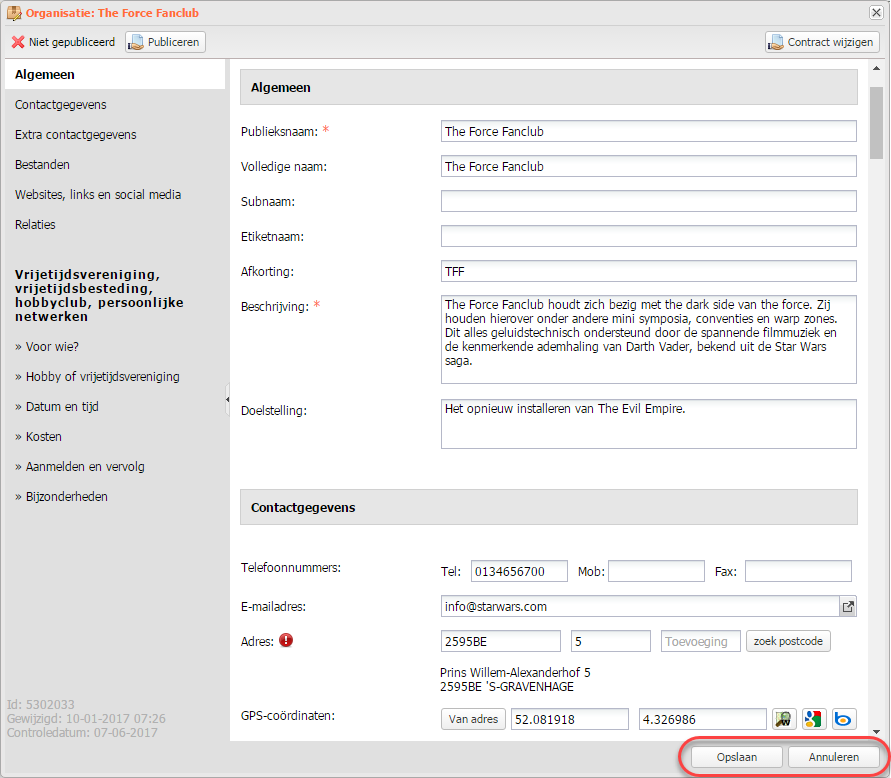Cancel with the Annuleren button
This screenshot has width=891, height=778.
pos(834,757)
